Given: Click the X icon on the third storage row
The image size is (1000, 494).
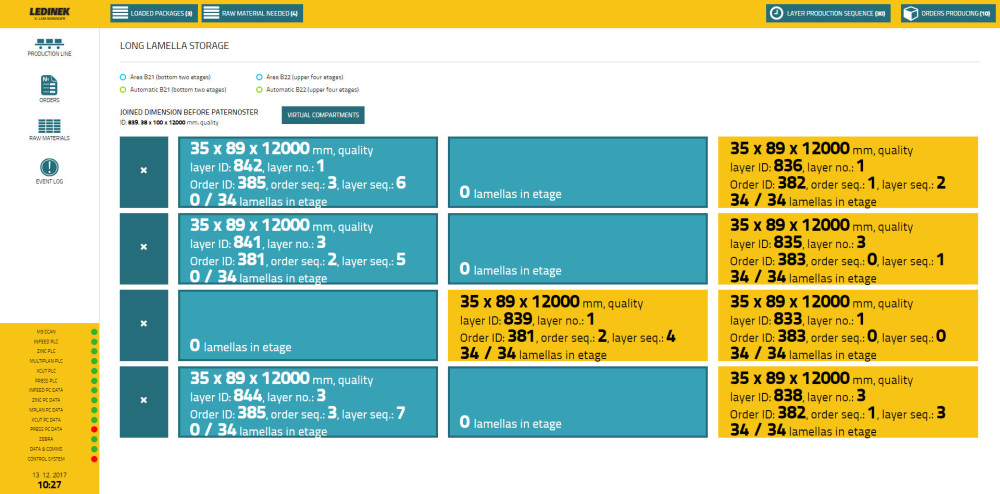Looking at the screenshot, I should (144, 324).
